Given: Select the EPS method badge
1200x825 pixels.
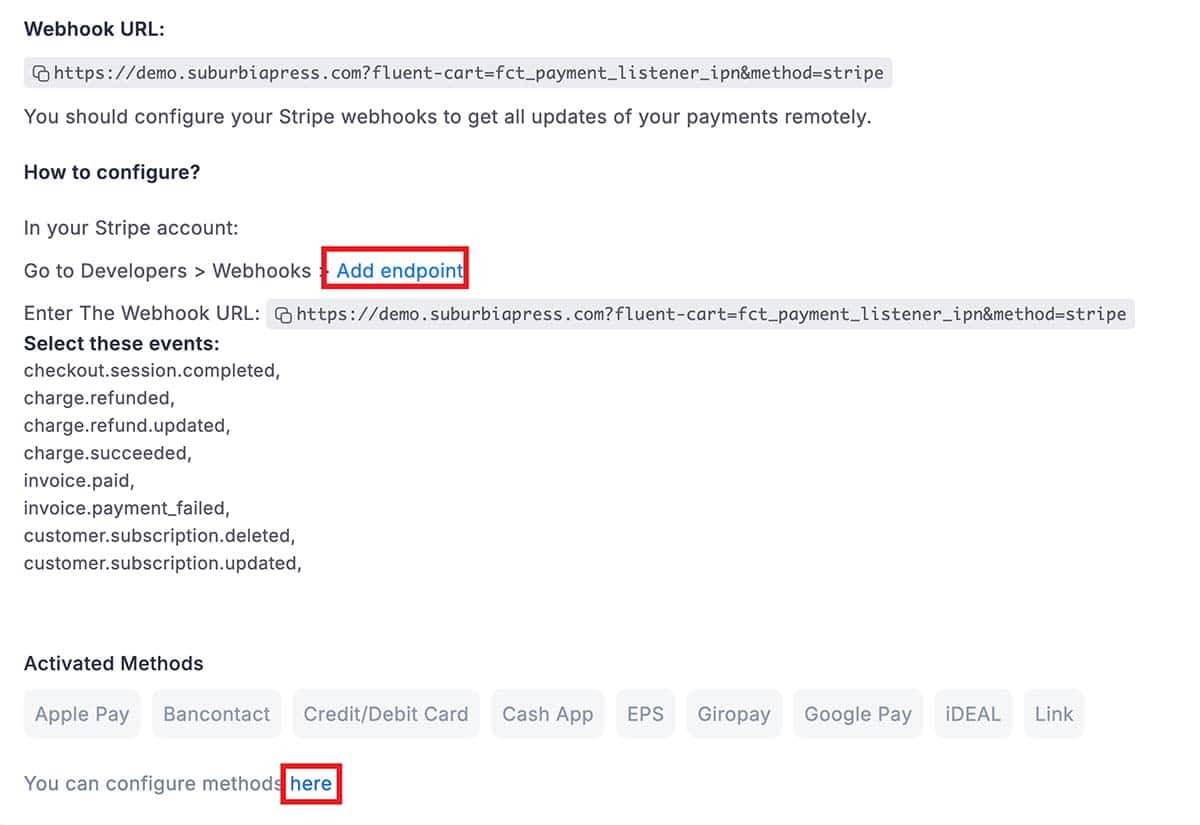Looking at the screenshot, I should [645, 714].
